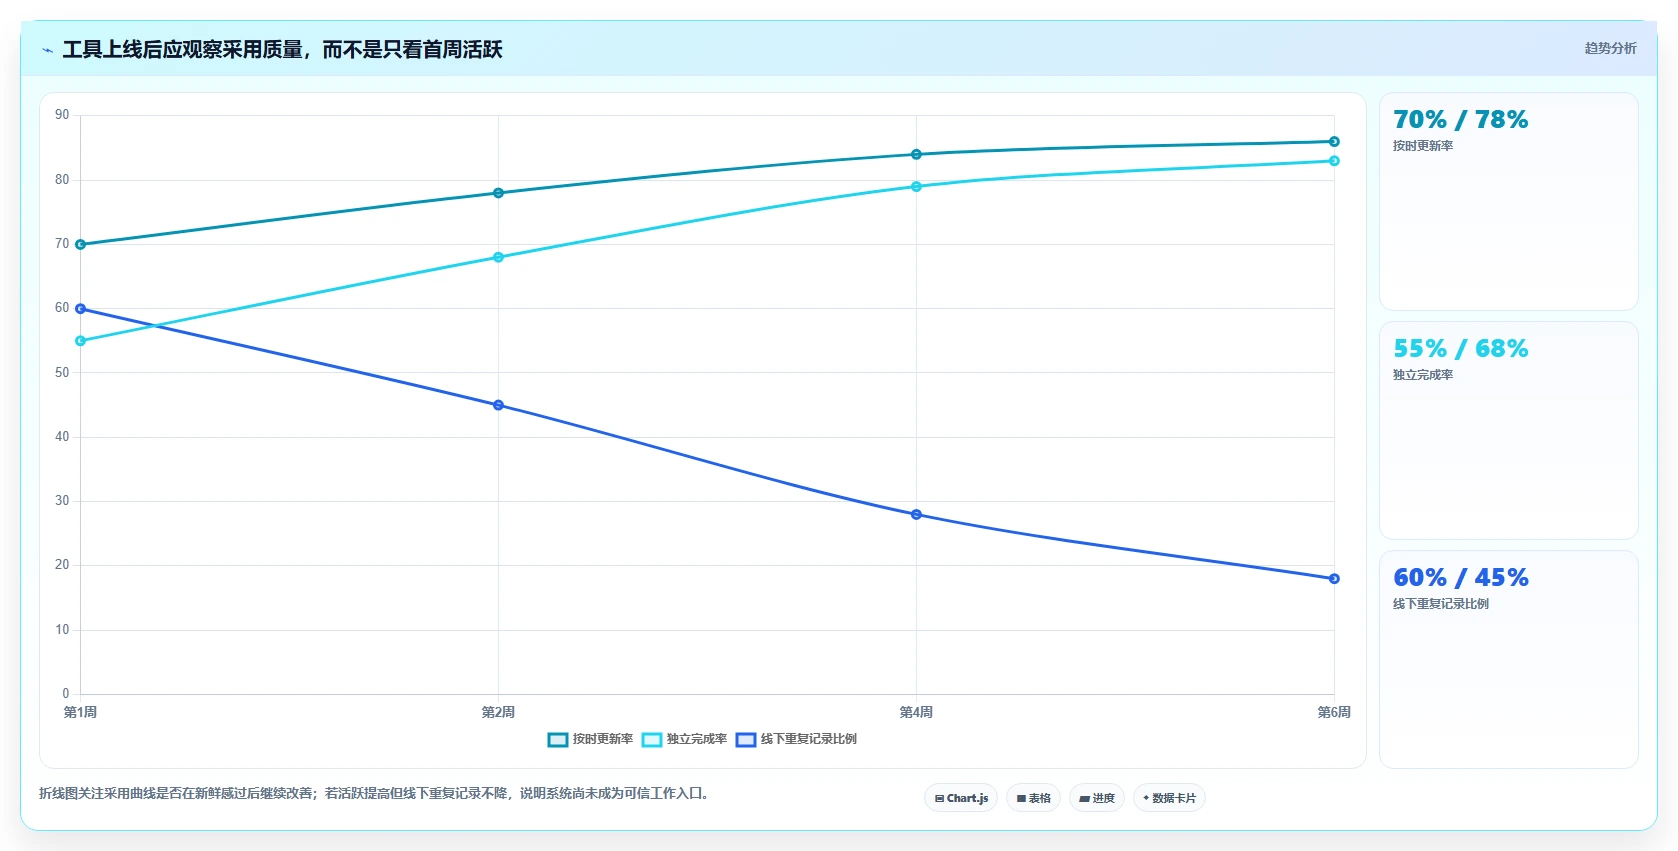Select the 进度 chip

coord(1097,798)
